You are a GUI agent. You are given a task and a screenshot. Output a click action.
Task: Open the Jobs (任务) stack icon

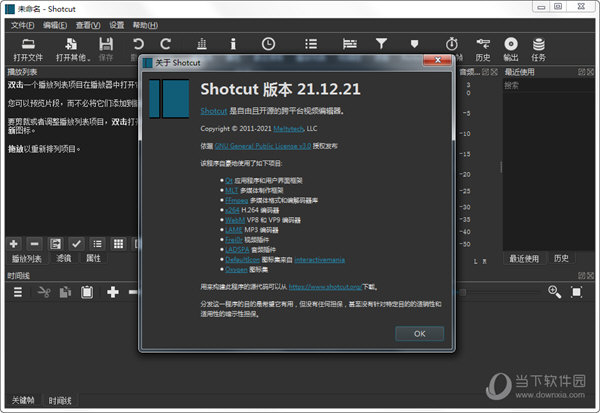coord(539,44)
